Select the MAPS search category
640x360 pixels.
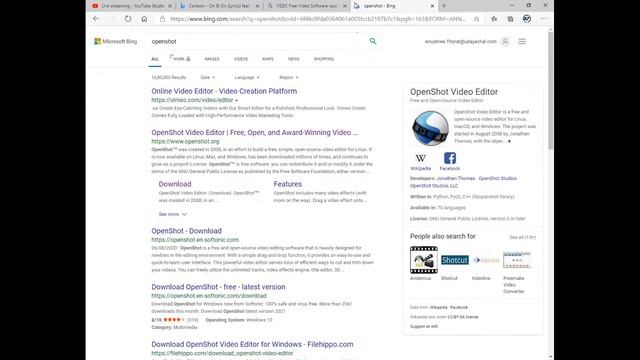point(268,59)
